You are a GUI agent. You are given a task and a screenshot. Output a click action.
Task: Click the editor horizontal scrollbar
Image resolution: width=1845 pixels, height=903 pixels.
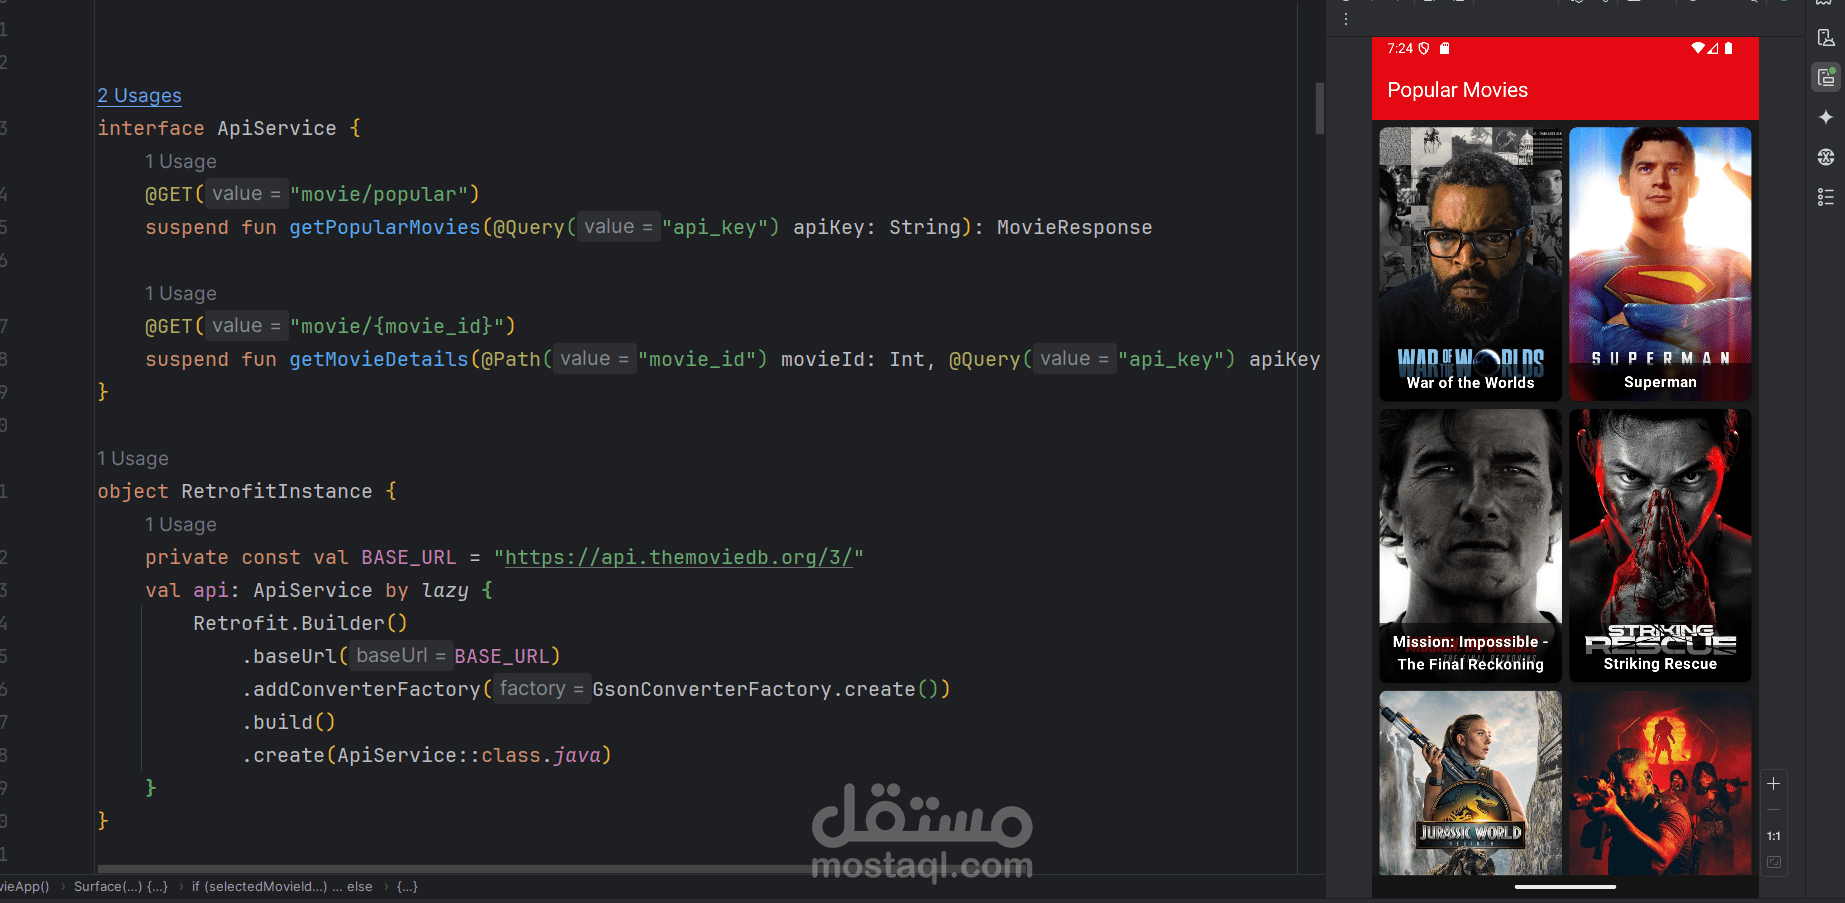coord(455,869)
